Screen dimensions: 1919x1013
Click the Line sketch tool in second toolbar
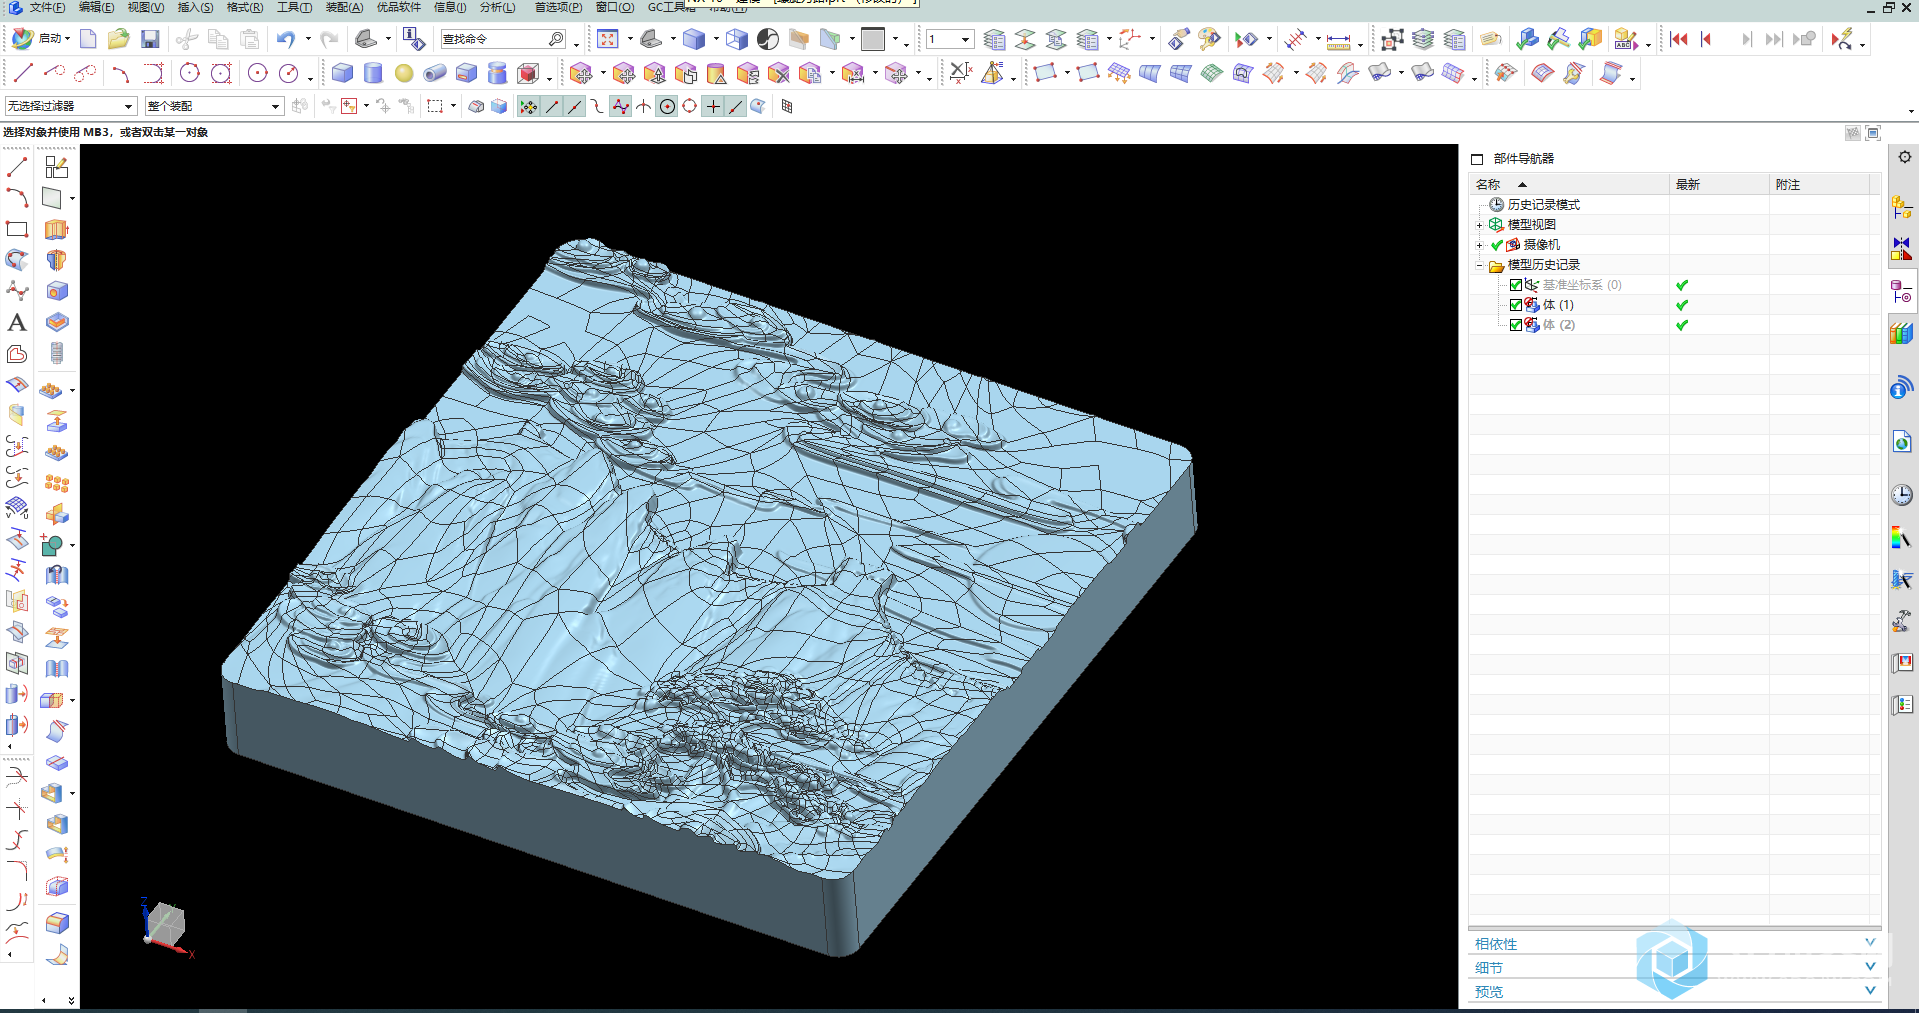pos(23,73)
